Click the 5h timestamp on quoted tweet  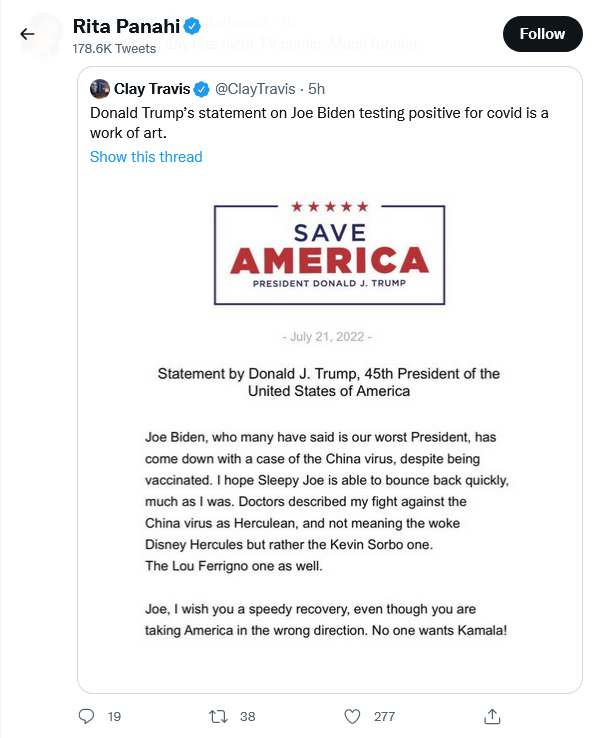(317, 89)
